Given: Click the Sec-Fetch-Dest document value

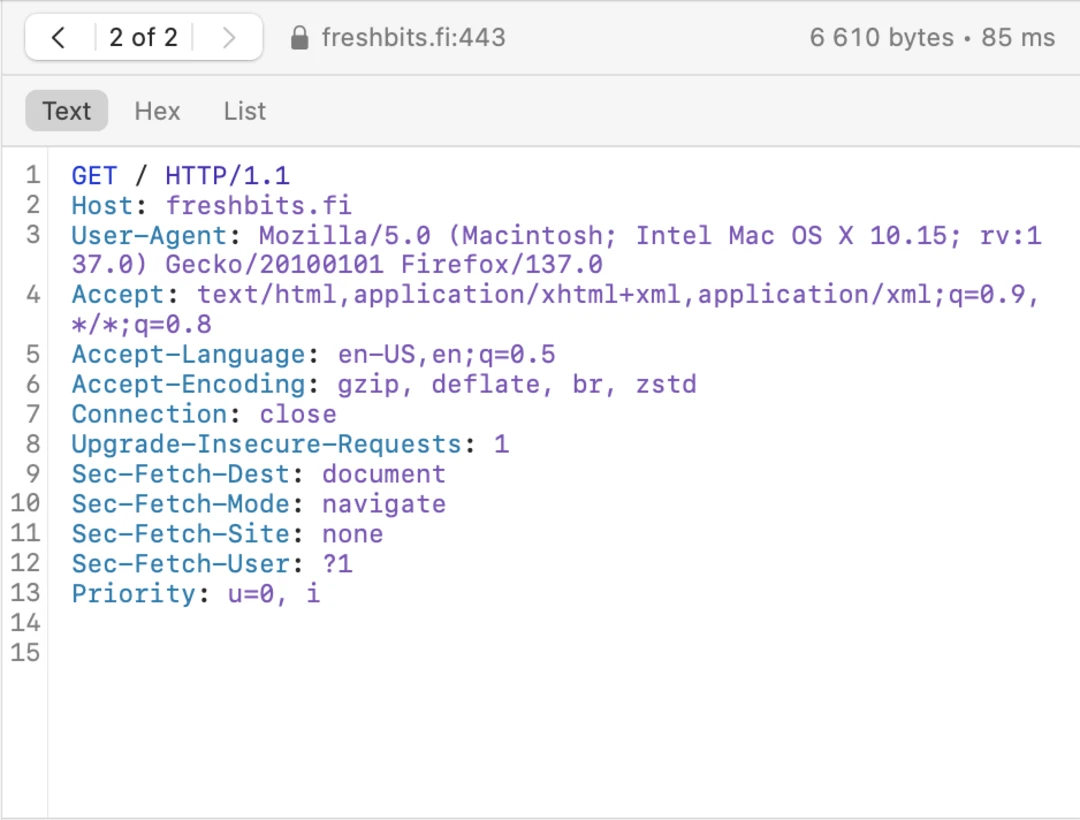Looking at the screenshot, I should click(x=384, y=474).
